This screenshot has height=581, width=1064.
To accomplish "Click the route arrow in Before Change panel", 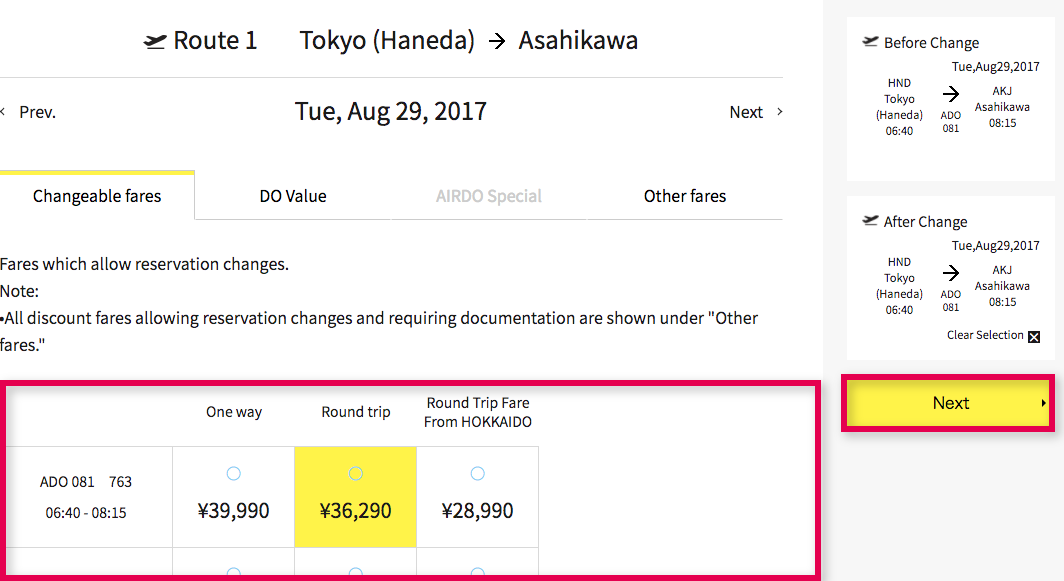I will click(951, 94).
